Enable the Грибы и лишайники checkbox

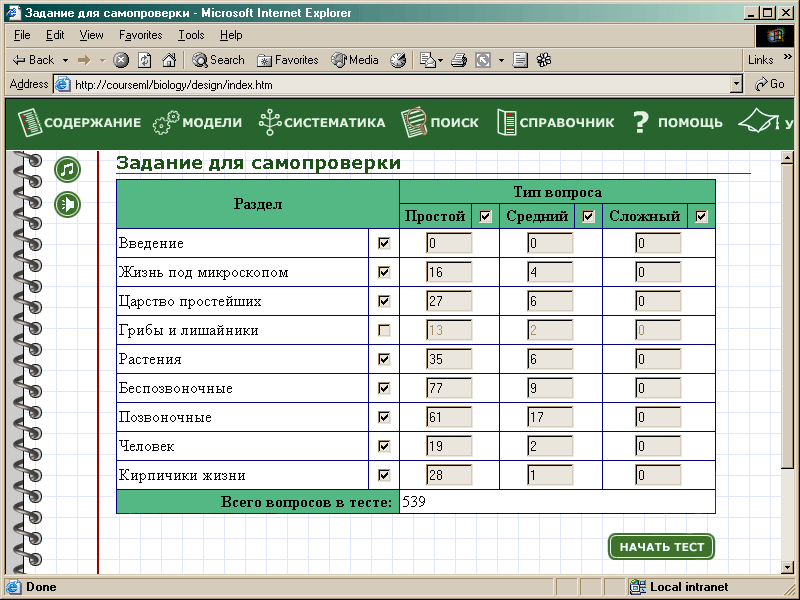click(x=384, y=330)
